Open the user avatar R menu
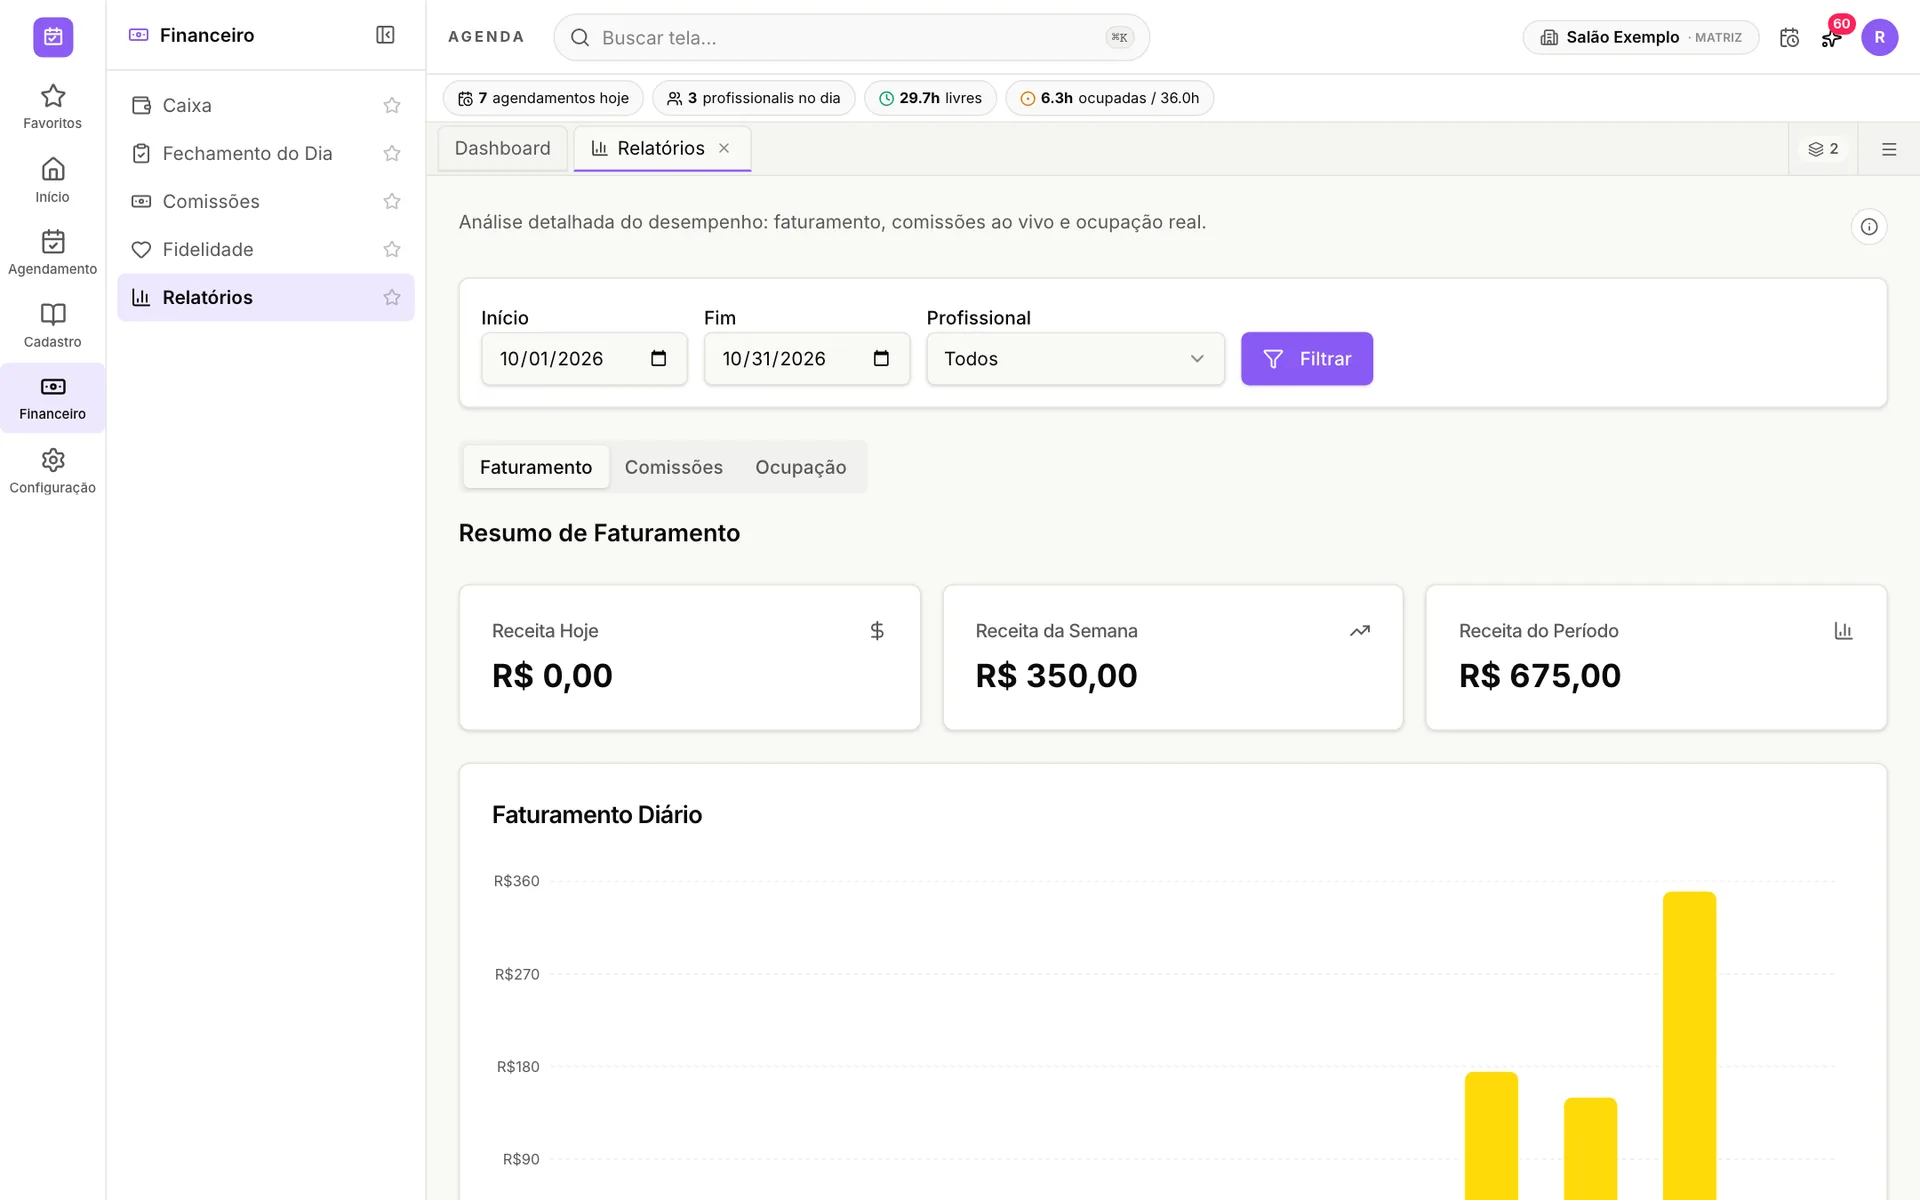The width and height of the screenshot is (1920, 1200). tap(1879, 37)
